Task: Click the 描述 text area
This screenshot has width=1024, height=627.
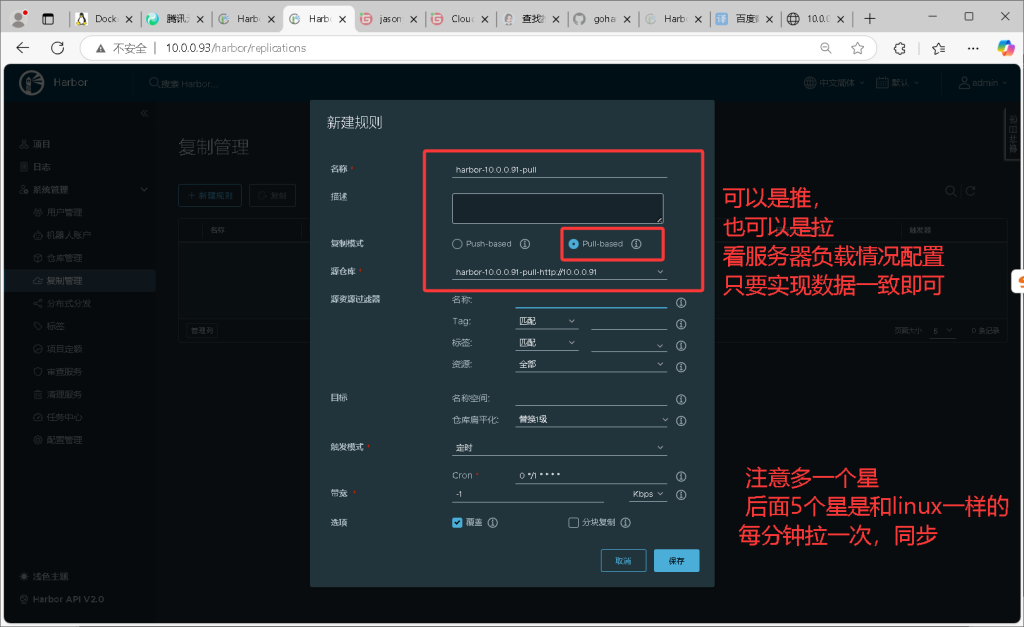Action: (x=557, y=208)
